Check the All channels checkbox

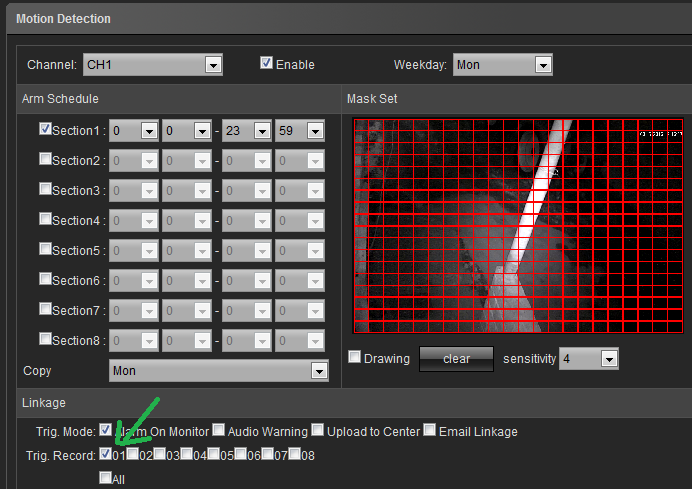[x=105, y=478]
